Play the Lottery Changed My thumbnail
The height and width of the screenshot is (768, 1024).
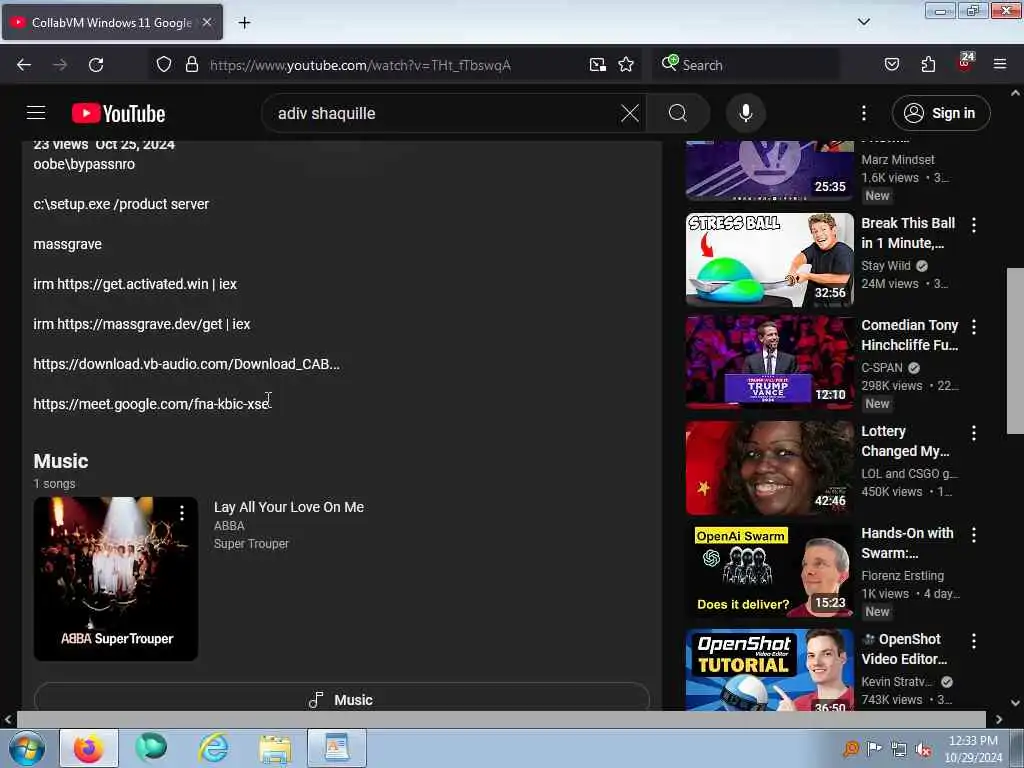pos(770,468)
